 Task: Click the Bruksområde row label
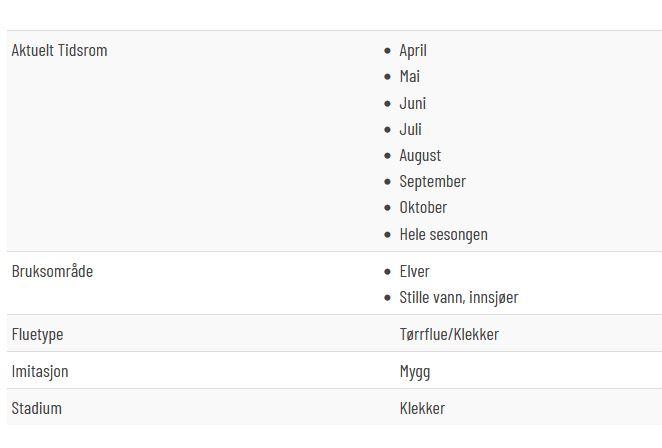coord(52,271)
